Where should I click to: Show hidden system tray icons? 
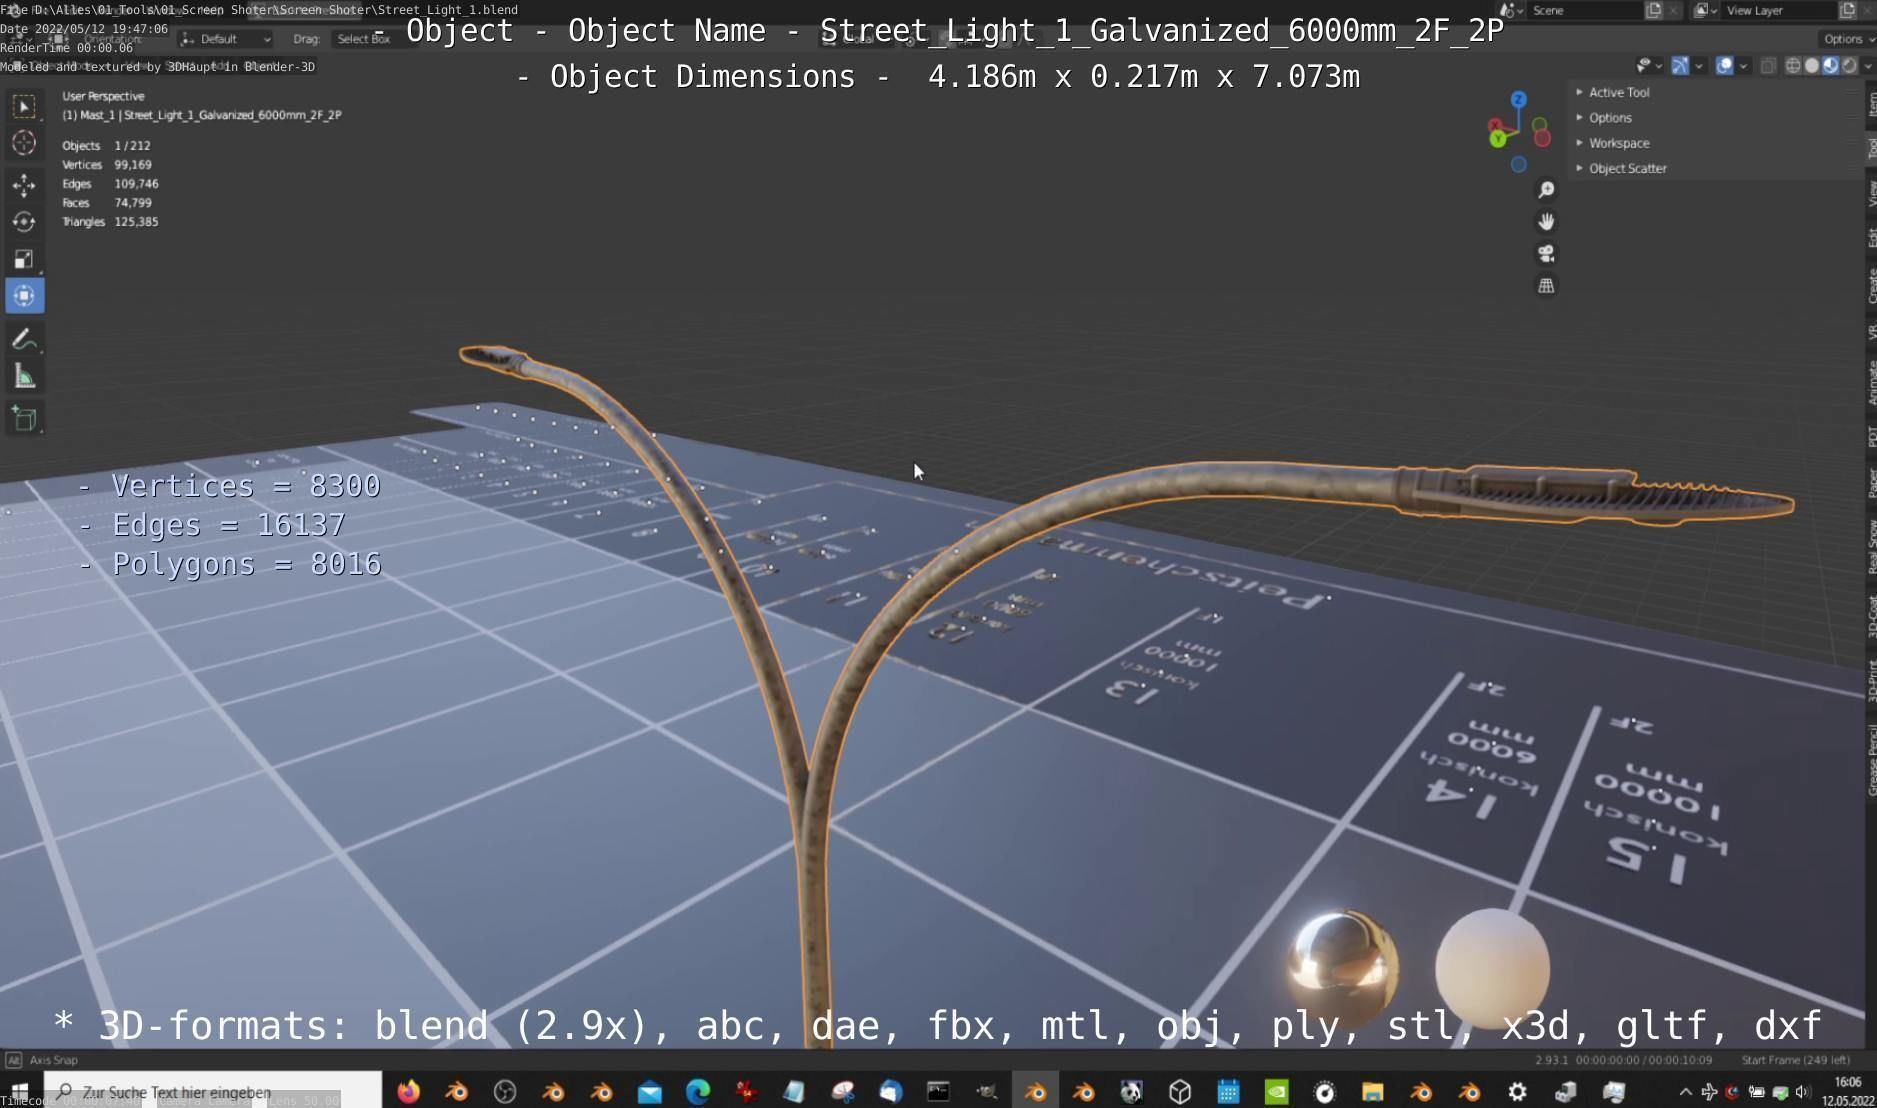click(x=1685, y=1092)
